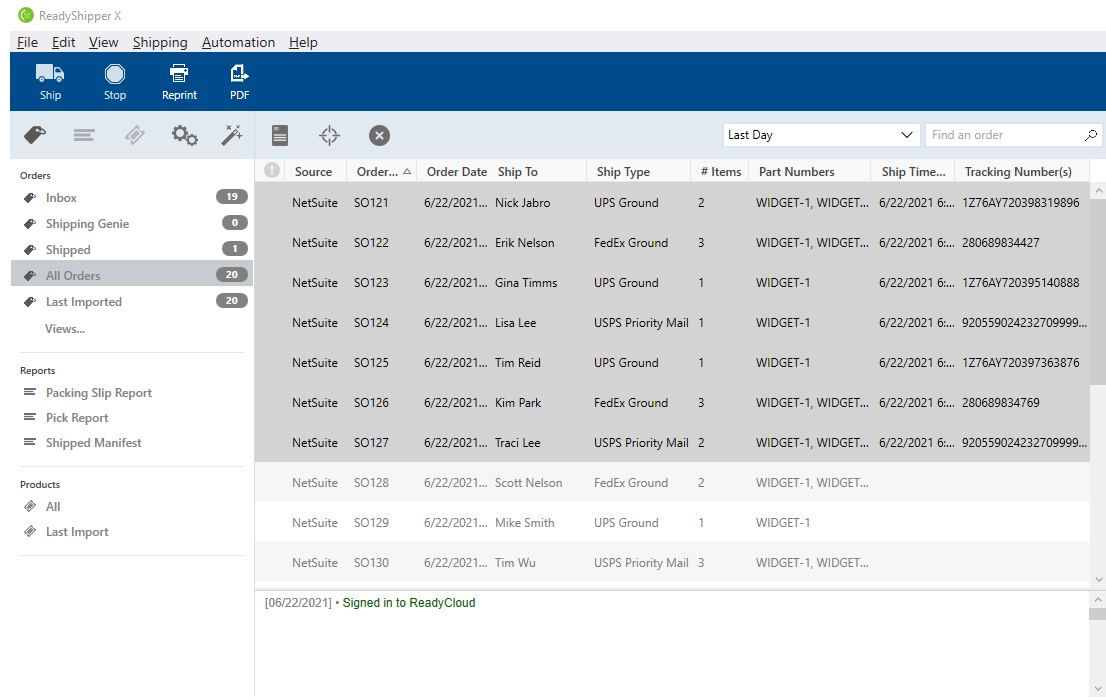
Task: Click the log panel scroll up arrow
Action: (1098, 600)
